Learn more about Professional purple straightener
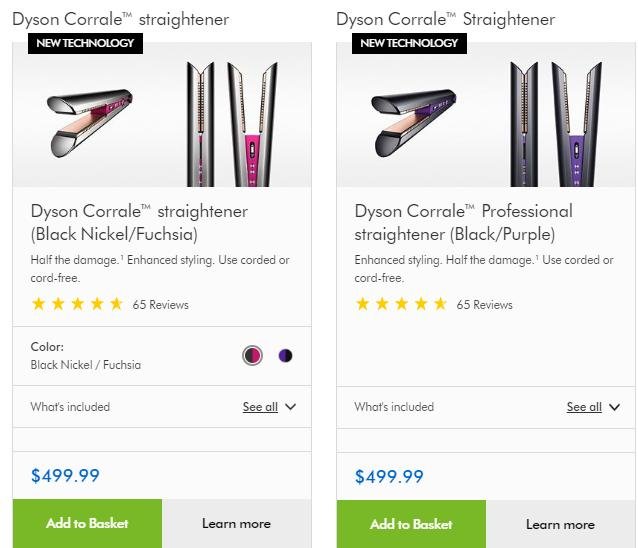The height and width of the screenshot is (548, 638). click(x=560, y=524)
